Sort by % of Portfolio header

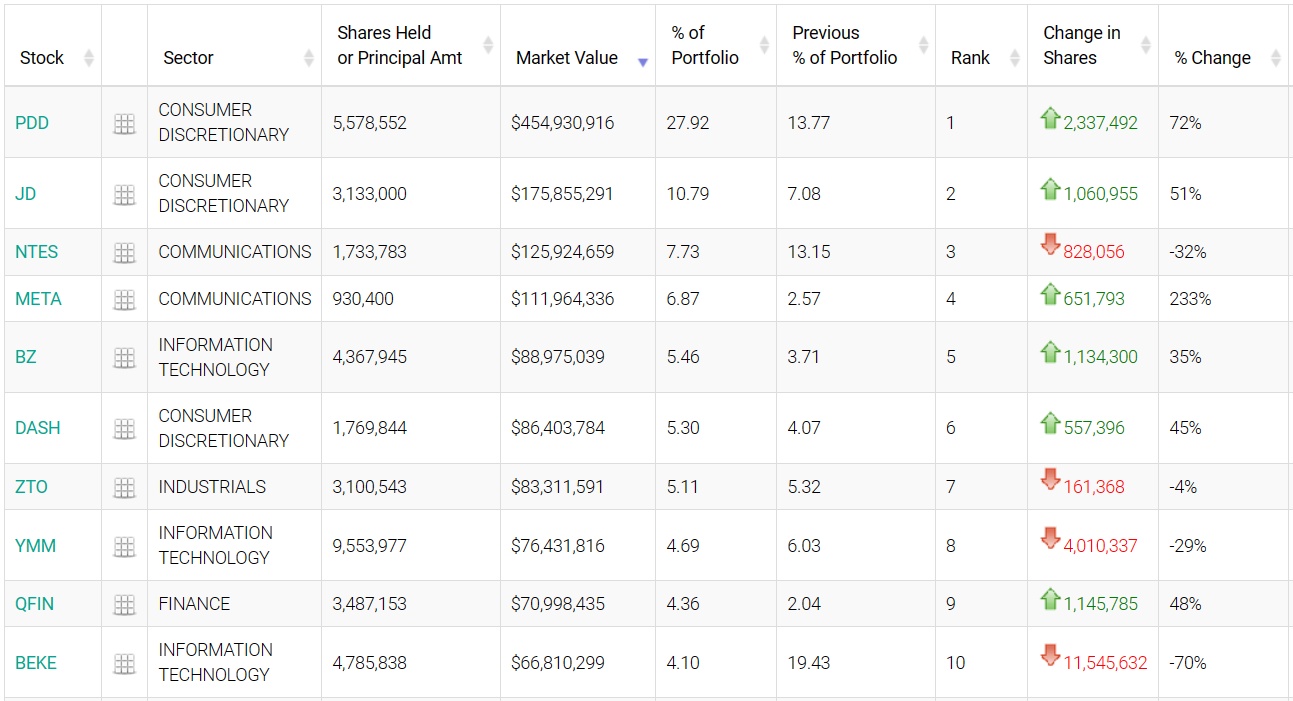pyautogui.click(x=705, y=46)
